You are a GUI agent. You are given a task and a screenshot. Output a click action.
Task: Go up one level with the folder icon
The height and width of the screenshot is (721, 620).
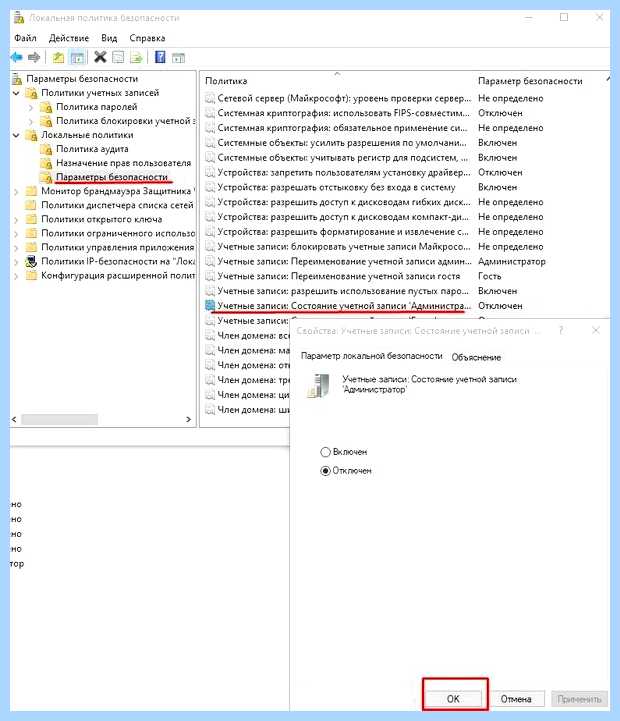(x=58, y=57)
